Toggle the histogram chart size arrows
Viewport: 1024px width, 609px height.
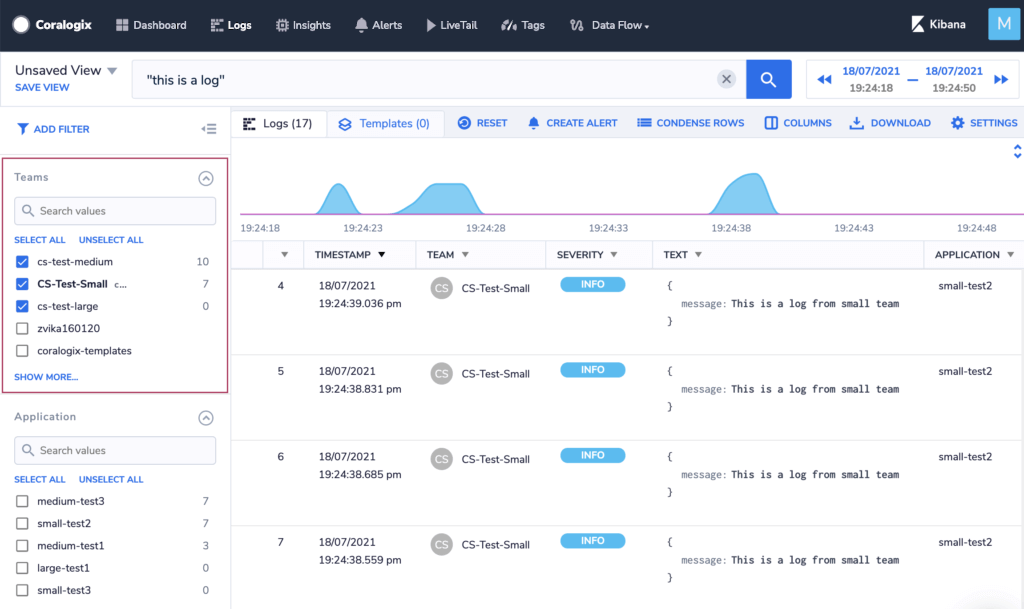coord(1017,151)
